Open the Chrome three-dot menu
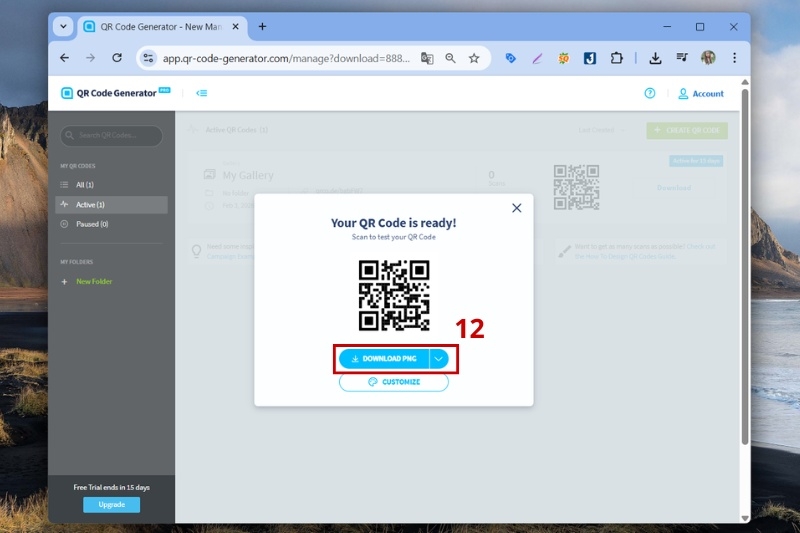Screen dimensions: 800x533 pyautogui.click(x=734, y=58)
